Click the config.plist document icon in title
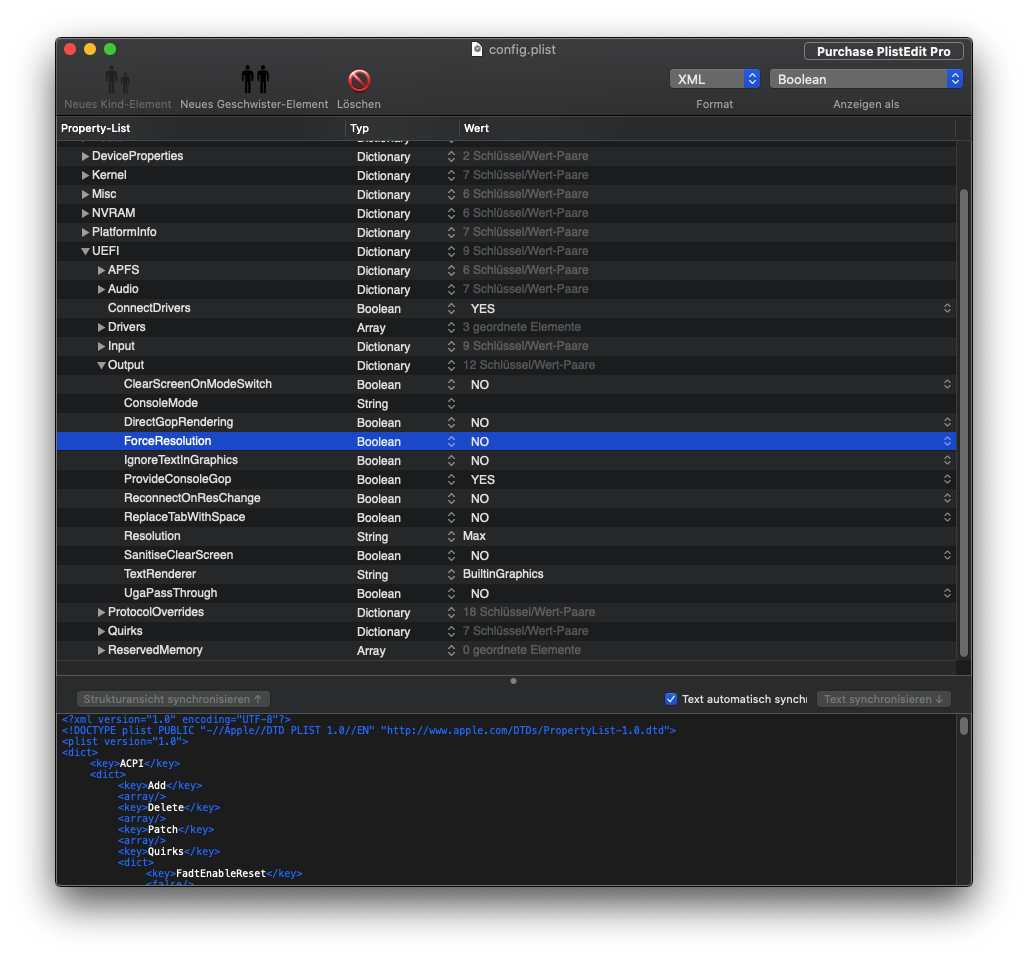This screenshot has height=960, width=1028. pos(477,49)
